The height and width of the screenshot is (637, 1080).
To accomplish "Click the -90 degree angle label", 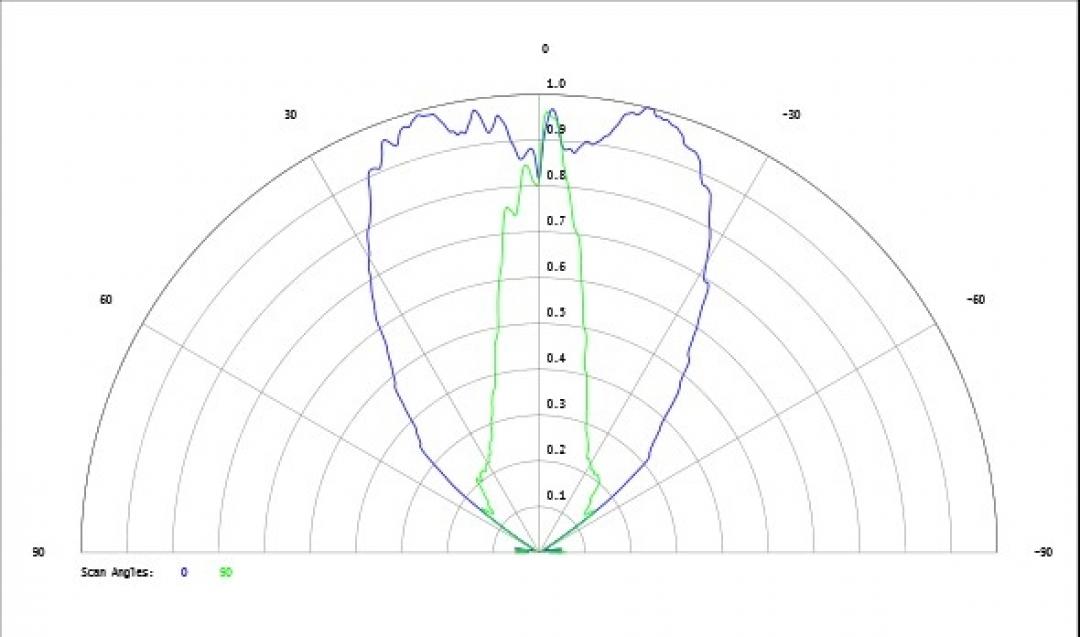I will [x=1043, y=552].
